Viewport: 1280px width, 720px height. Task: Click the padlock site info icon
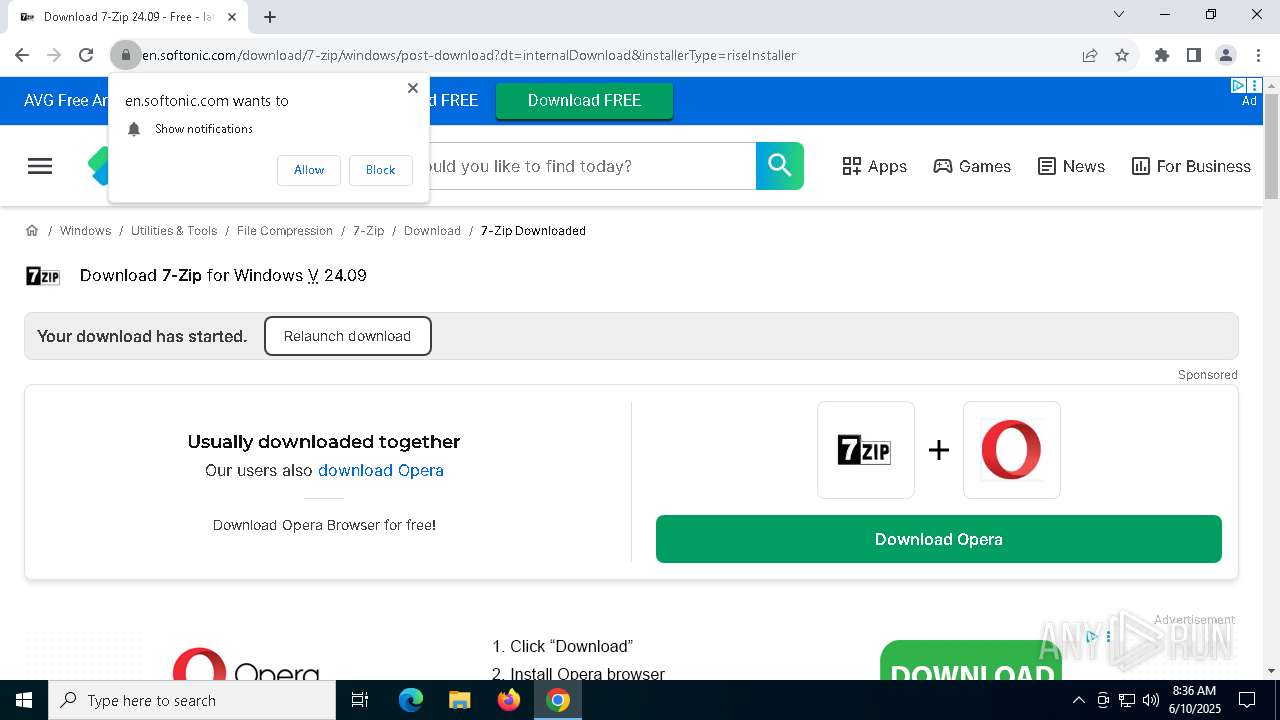(x=126, y=55)
